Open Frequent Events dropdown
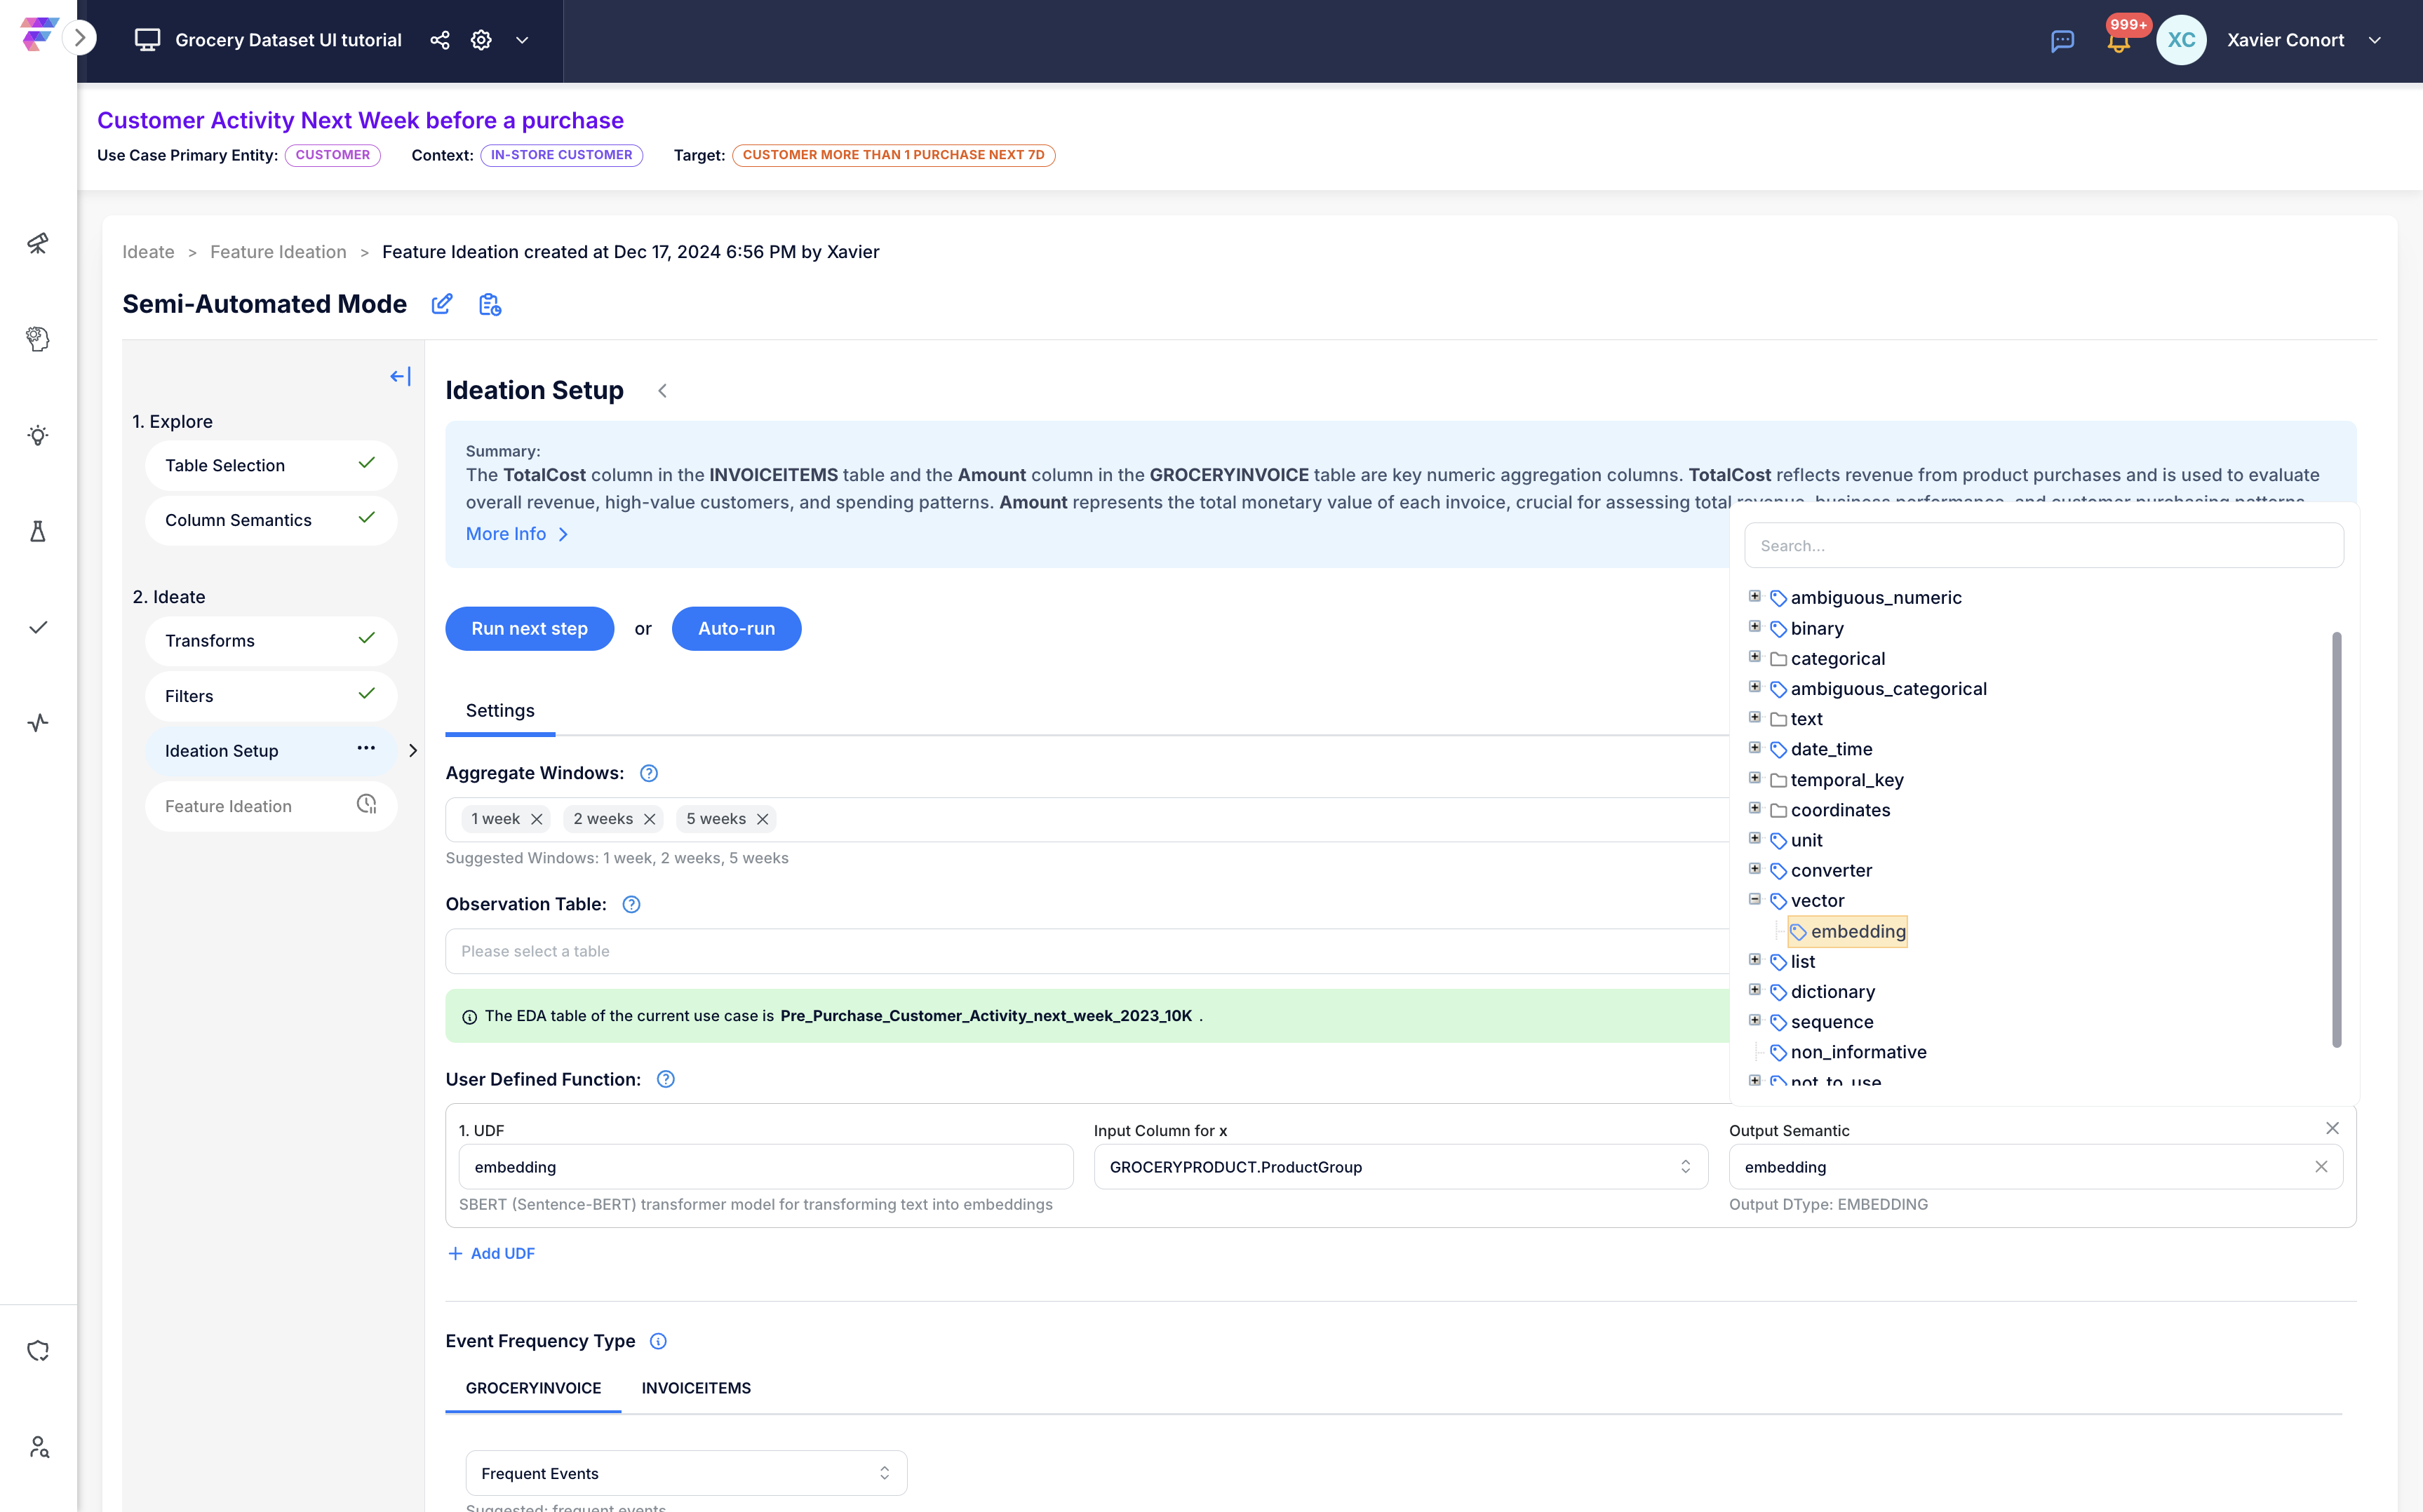2423x1512 pixels. point(686,1473)
